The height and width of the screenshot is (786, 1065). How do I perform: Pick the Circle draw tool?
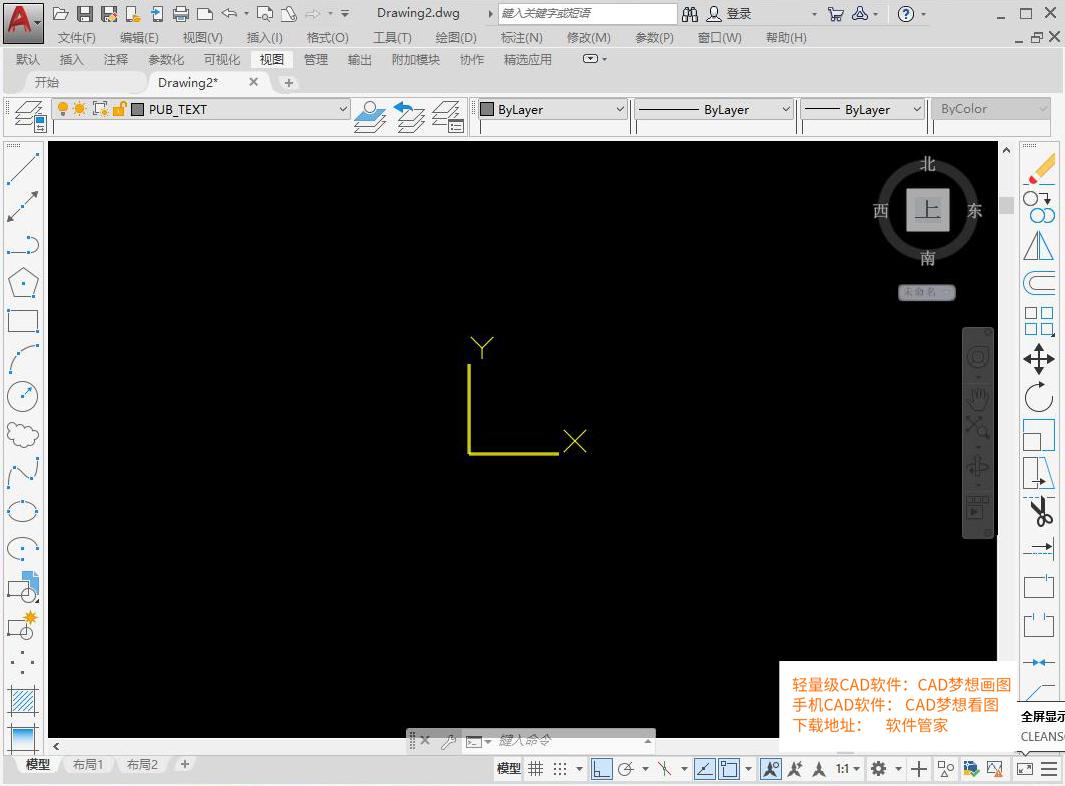pos(23,397)
